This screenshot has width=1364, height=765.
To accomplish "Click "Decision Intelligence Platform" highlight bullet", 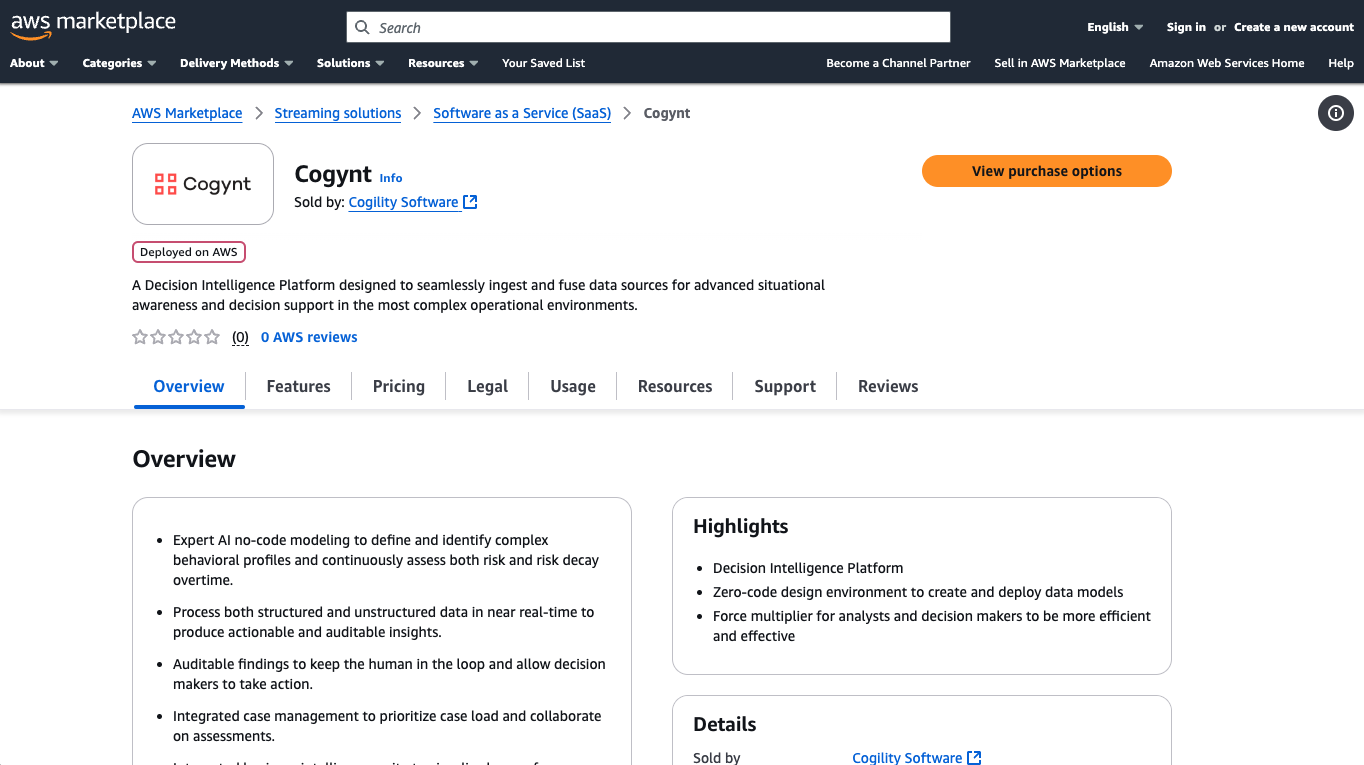I will (808, 568).
